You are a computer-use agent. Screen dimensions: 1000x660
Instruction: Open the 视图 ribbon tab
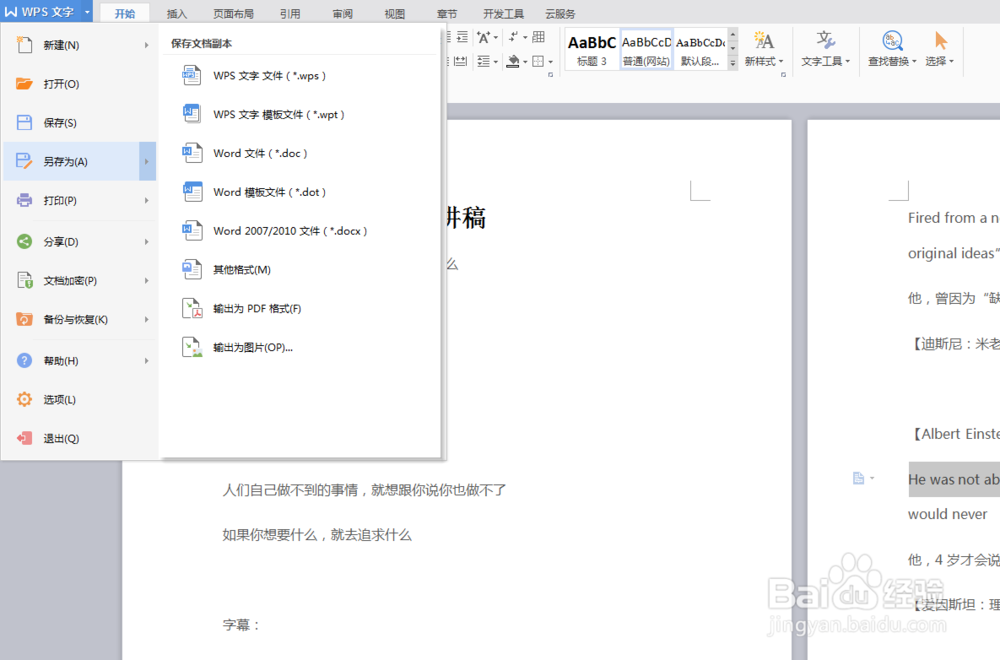(x=395, y=13)
